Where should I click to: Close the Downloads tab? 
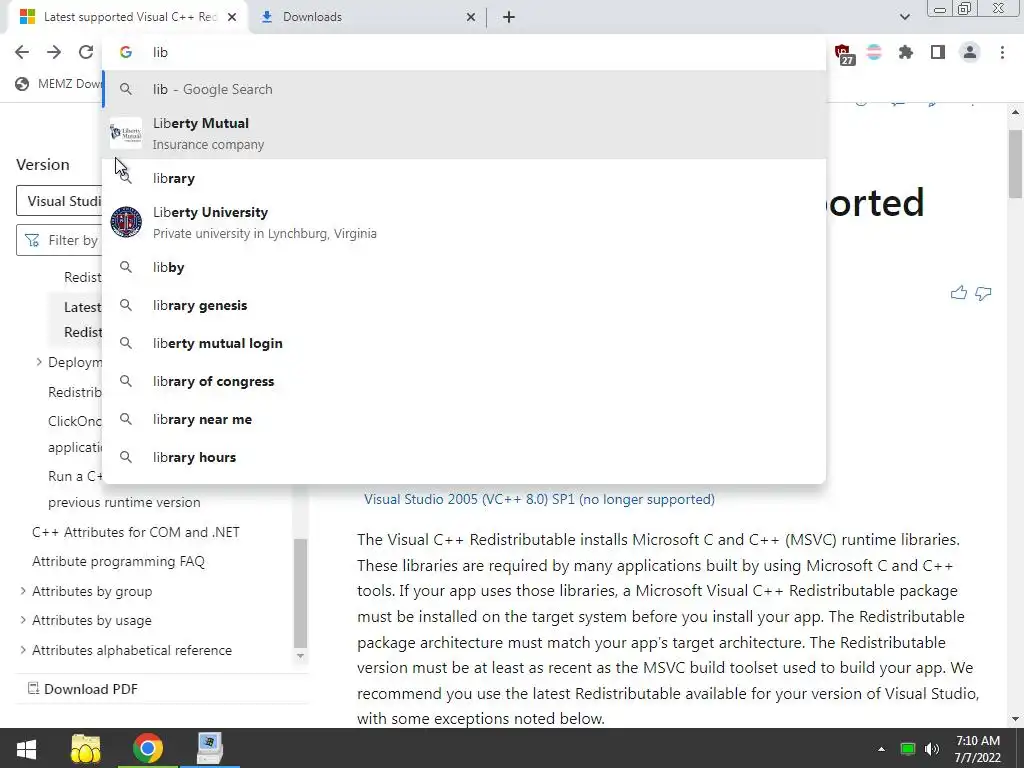tap(471, 17)
